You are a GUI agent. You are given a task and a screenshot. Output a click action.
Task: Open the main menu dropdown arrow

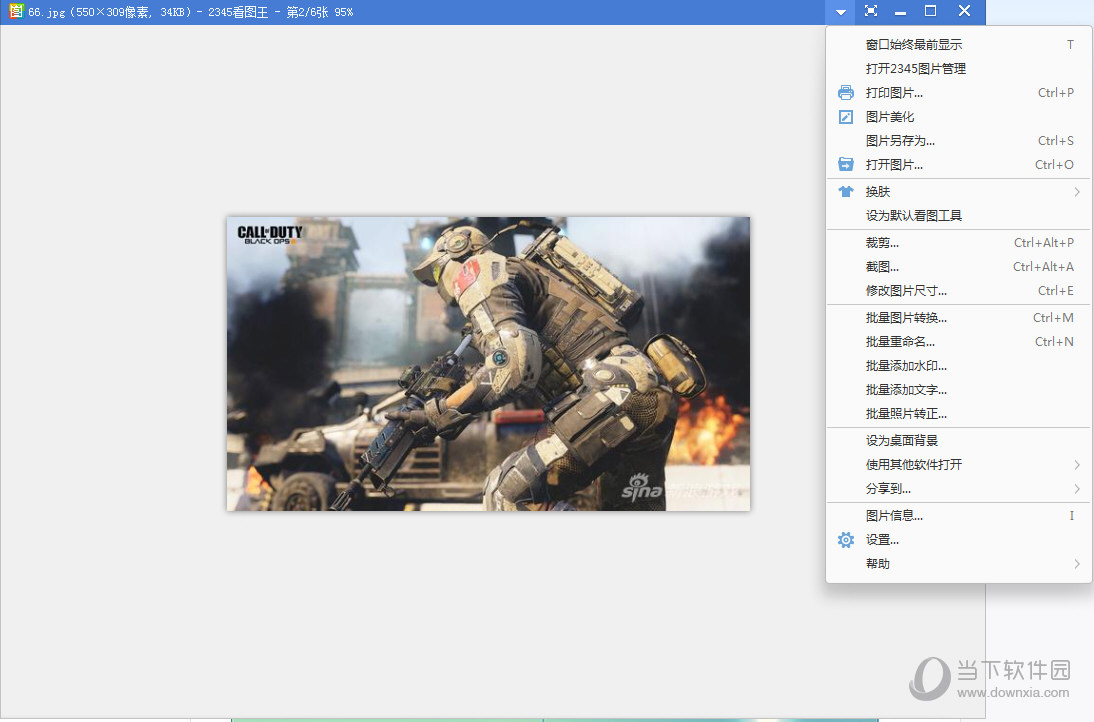tap(841, 12)
